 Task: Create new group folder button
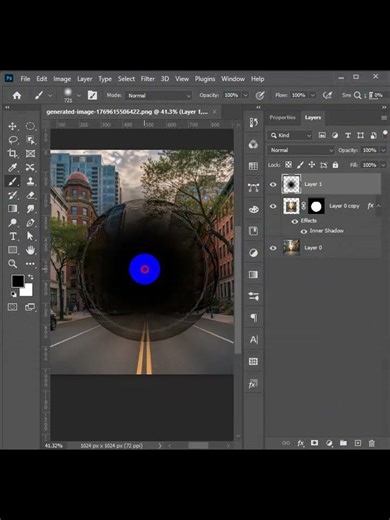[x=343, y=443]
